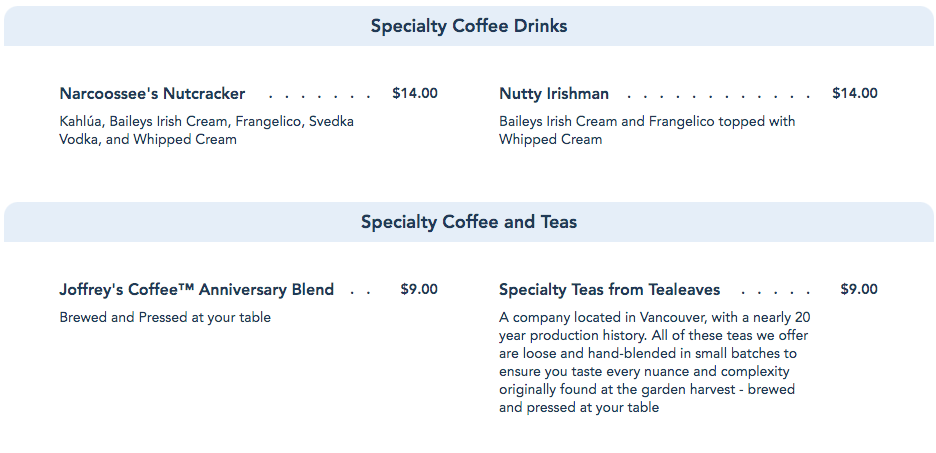Click the $9.00 price for Tealeaves teas
Image resolution: width=936 pixels, height=453 pixels.
pos(858,290)
